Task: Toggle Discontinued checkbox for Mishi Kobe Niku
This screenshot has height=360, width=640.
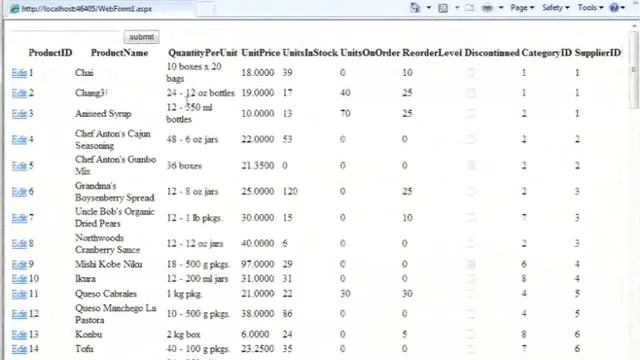Action: tap(471, 264)
